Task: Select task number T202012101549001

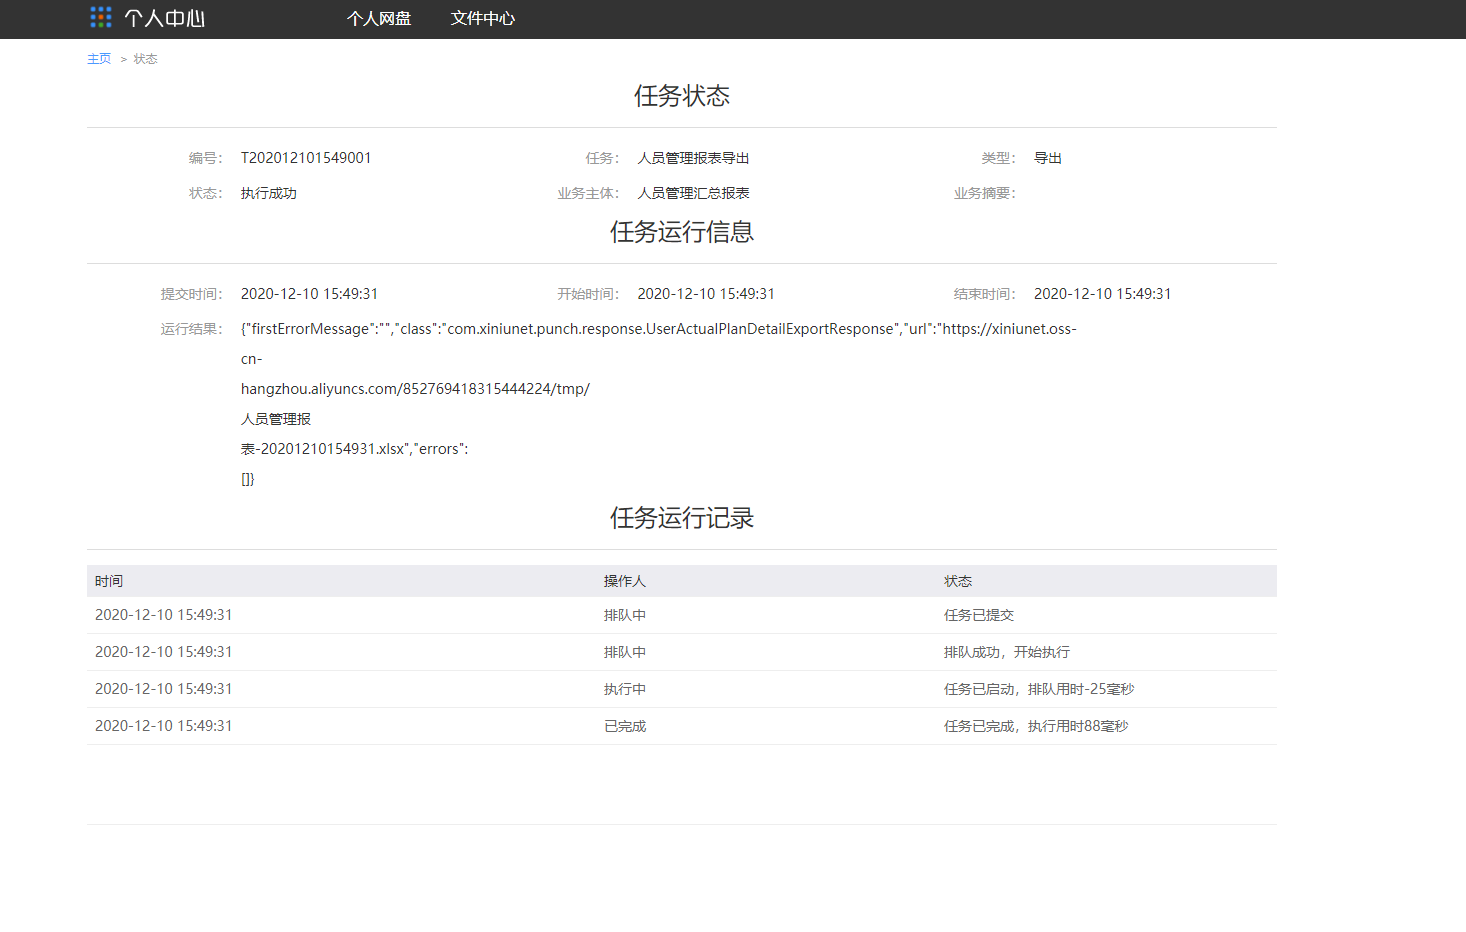Action: (306, 158)
